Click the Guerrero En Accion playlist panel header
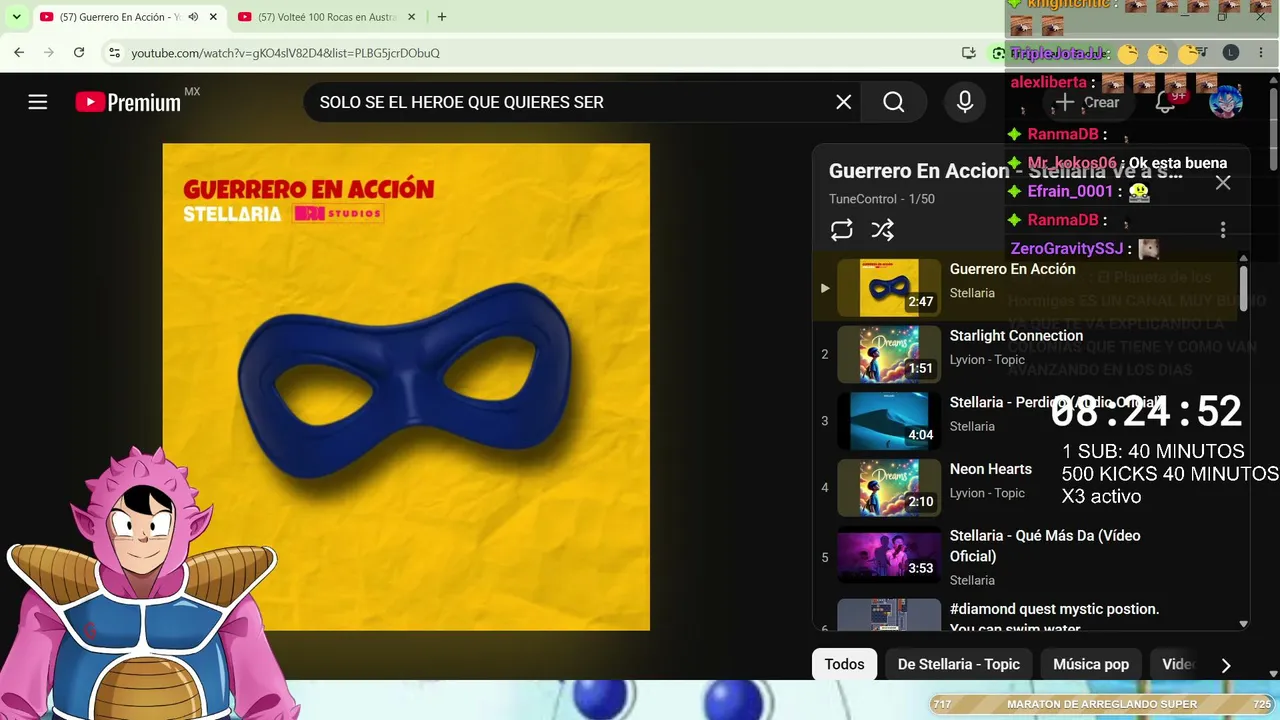 click(1005, 171)
